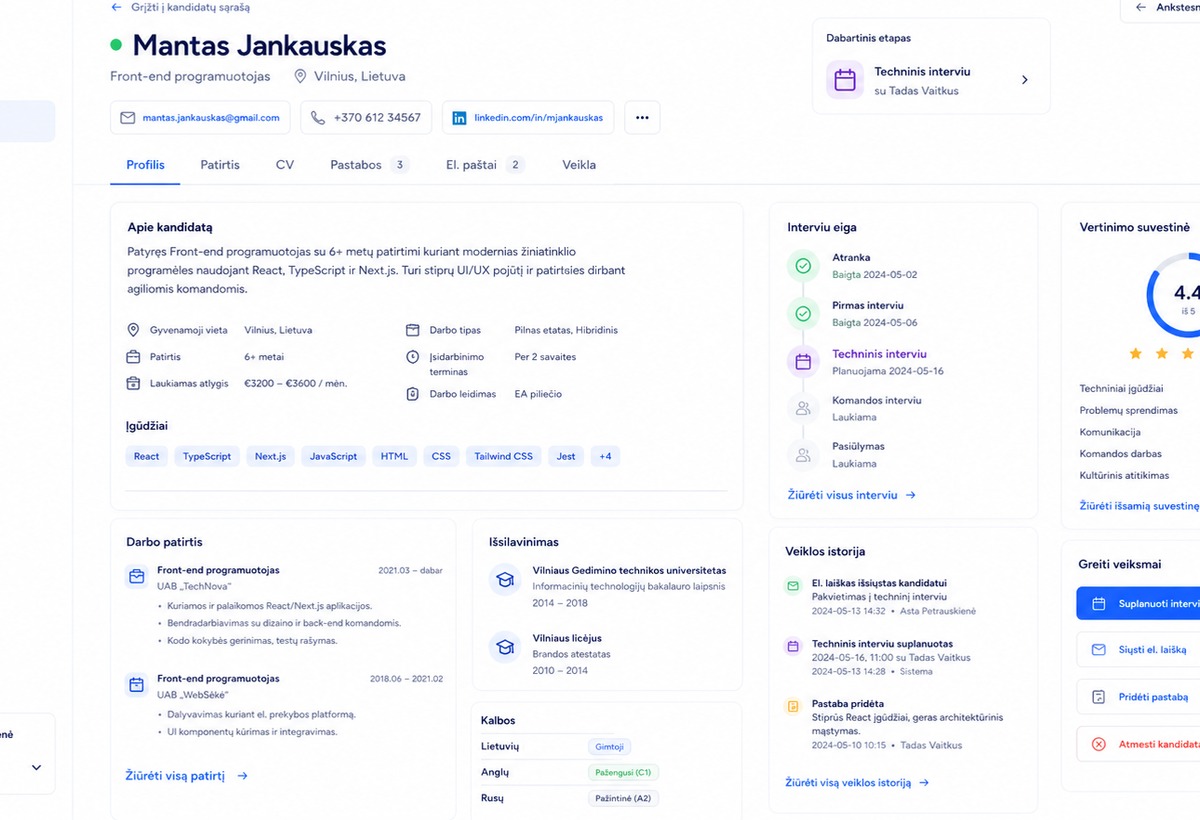1200x820 pixels.
Task: Click the briefcase icon for UAB TechNova job
Action: pos(136,577)
